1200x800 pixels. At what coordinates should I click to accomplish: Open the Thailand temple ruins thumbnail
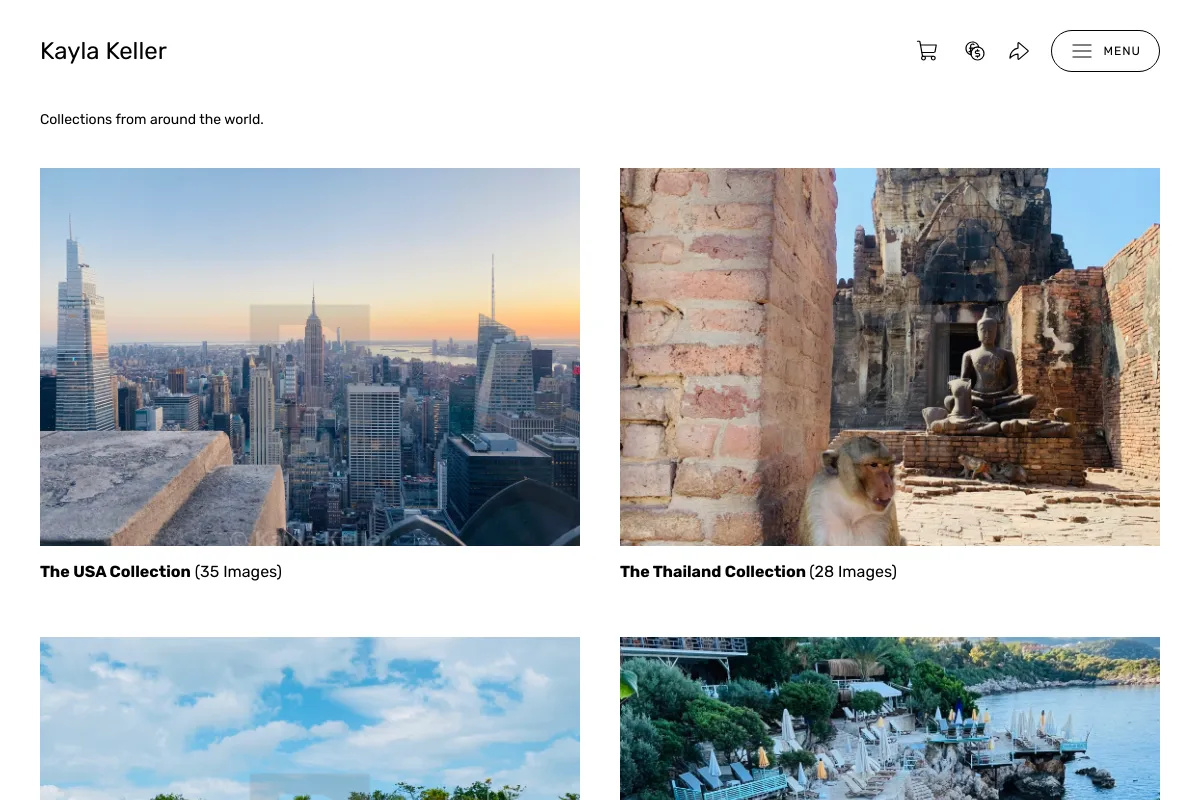[x=890, y=357]
